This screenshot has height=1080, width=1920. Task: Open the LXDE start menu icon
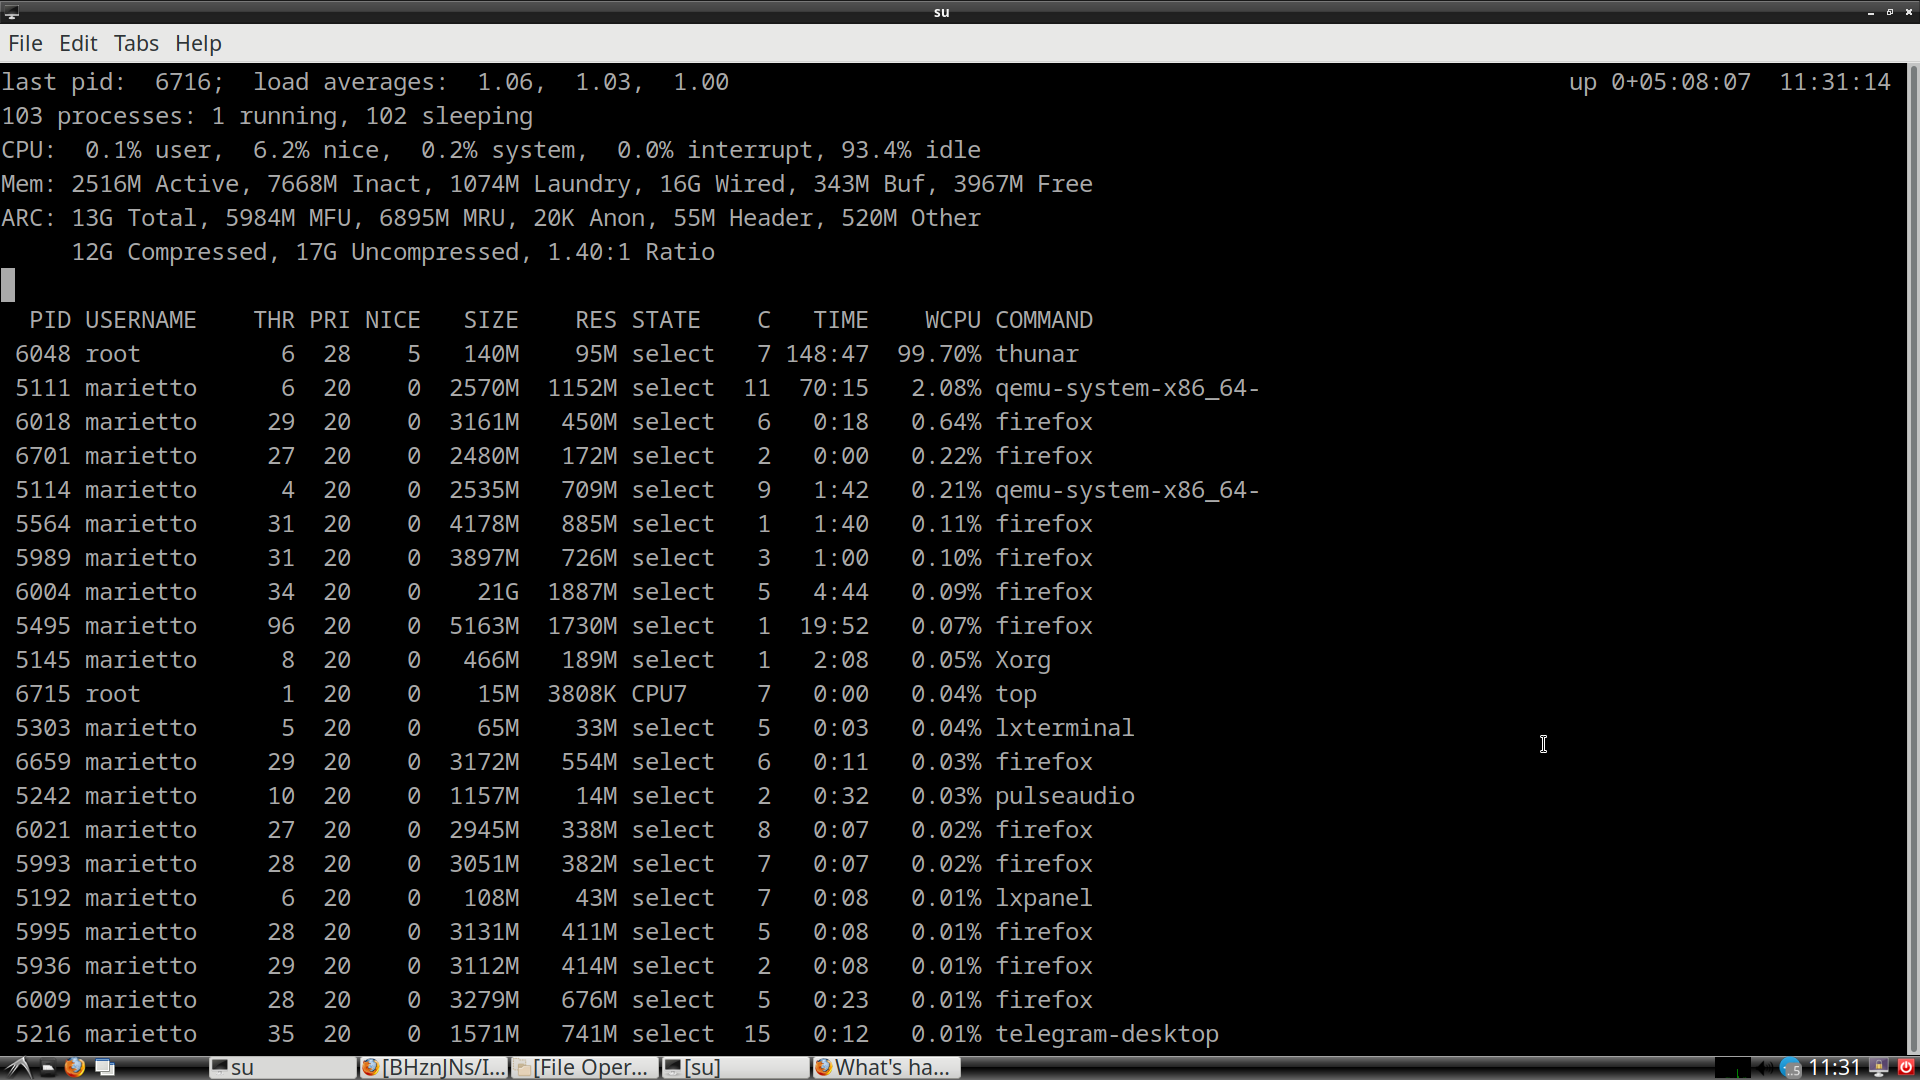tap(18, 1068)
